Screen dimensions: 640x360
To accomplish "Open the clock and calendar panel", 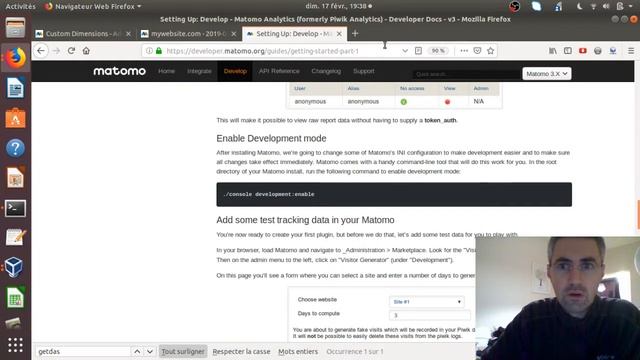I will coord(338,6).
